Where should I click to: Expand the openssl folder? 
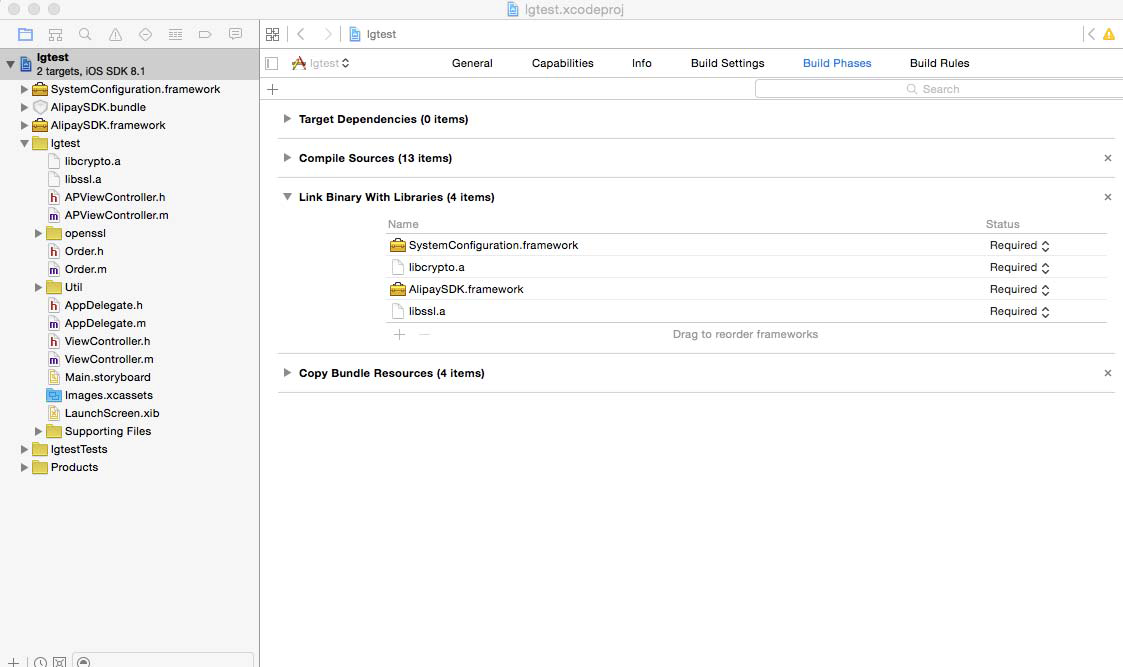tap(39, 233)
